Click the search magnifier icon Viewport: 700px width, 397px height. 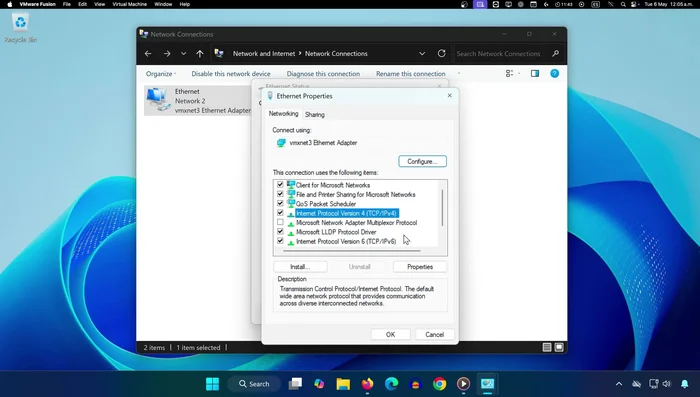coord(555,54)
